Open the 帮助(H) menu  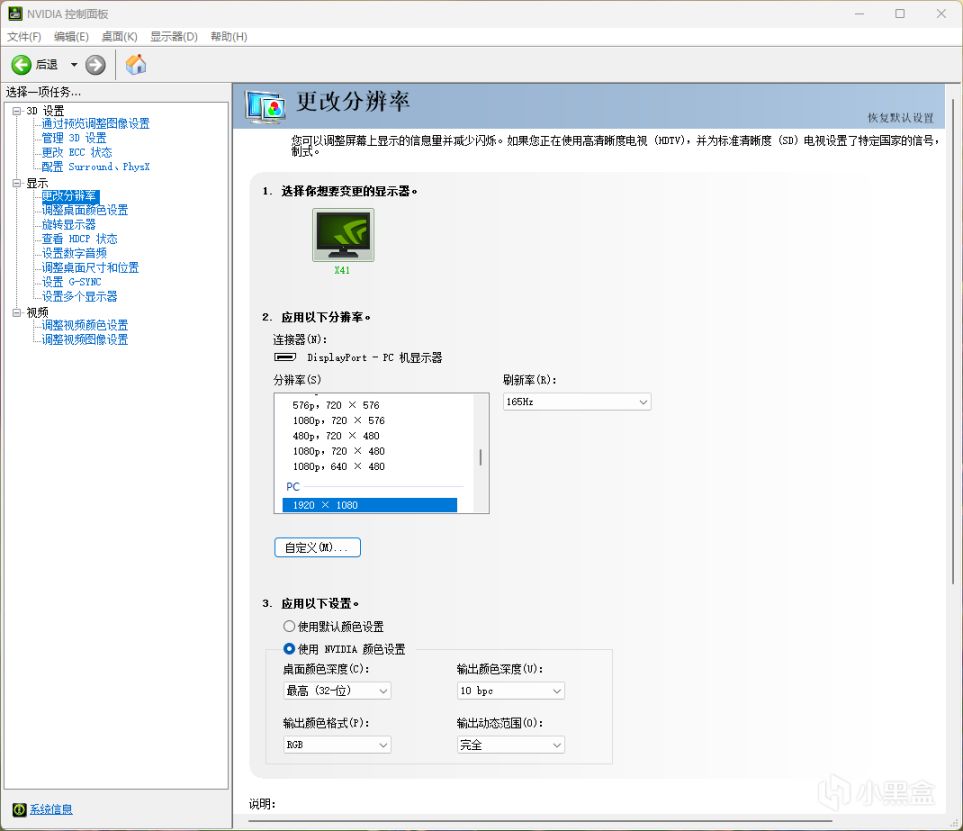[228, 37]
